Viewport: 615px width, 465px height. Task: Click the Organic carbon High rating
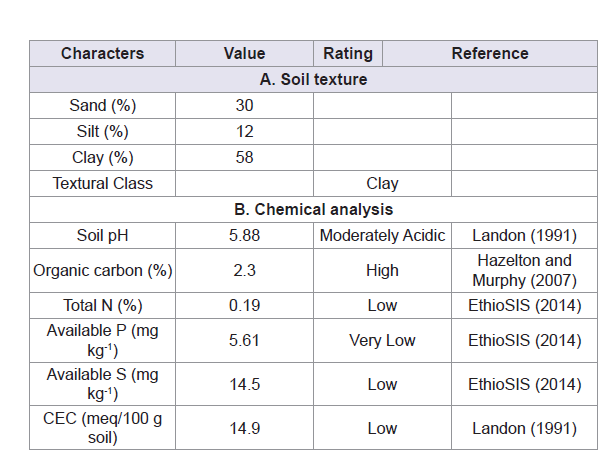[382, 270]
